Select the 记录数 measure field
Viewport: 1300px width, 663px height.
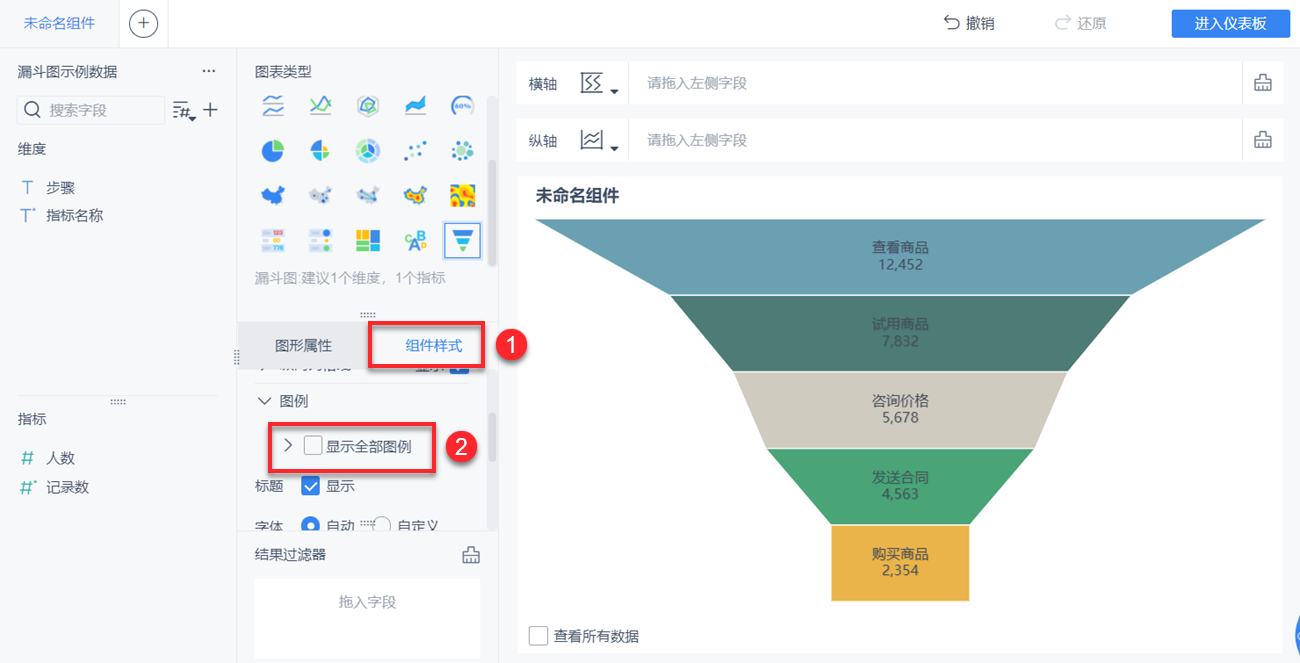(x=67, y=487)
